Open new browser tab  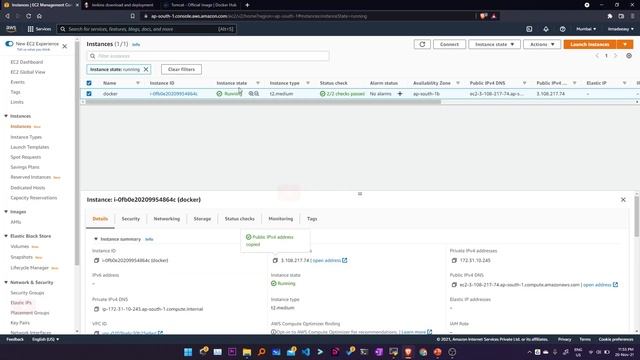[247, 5]
